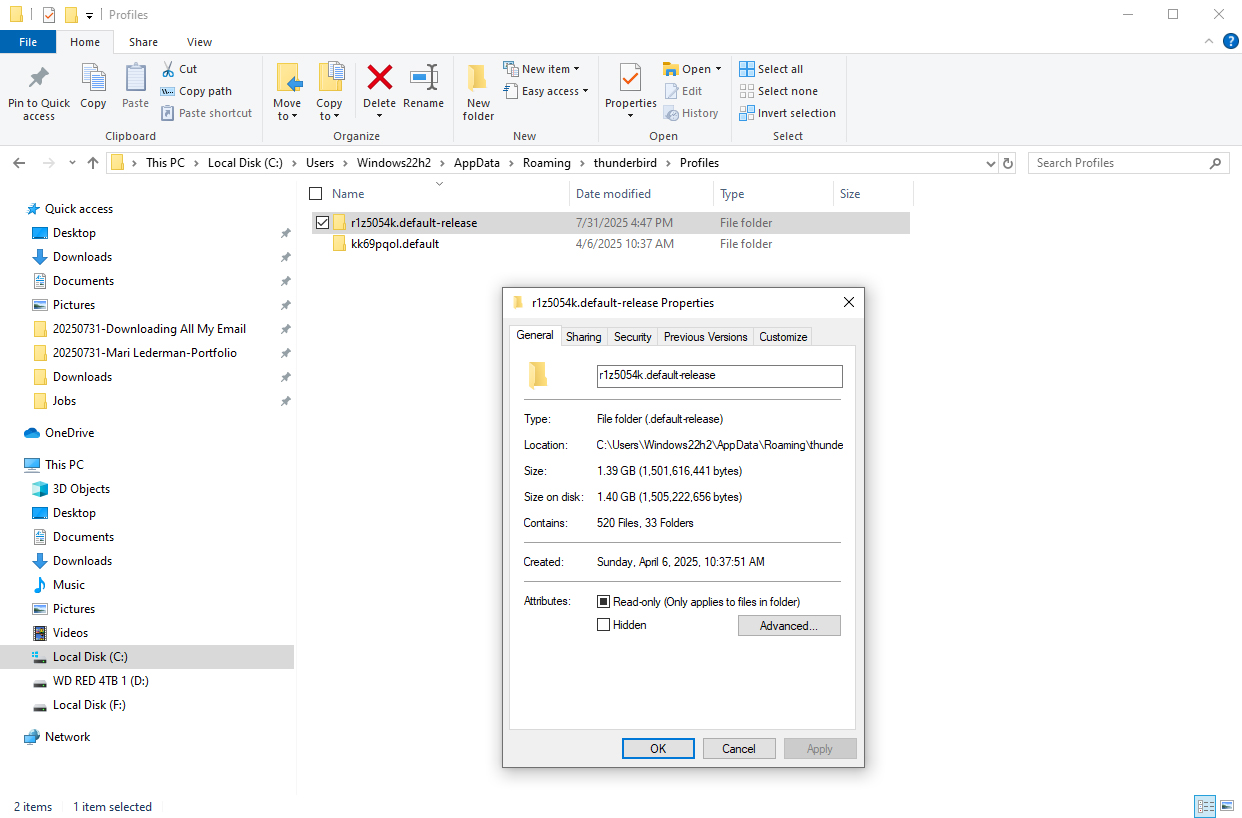
Task: Click Cancel in the Properties dialog
Action: [x=739, y=749]
